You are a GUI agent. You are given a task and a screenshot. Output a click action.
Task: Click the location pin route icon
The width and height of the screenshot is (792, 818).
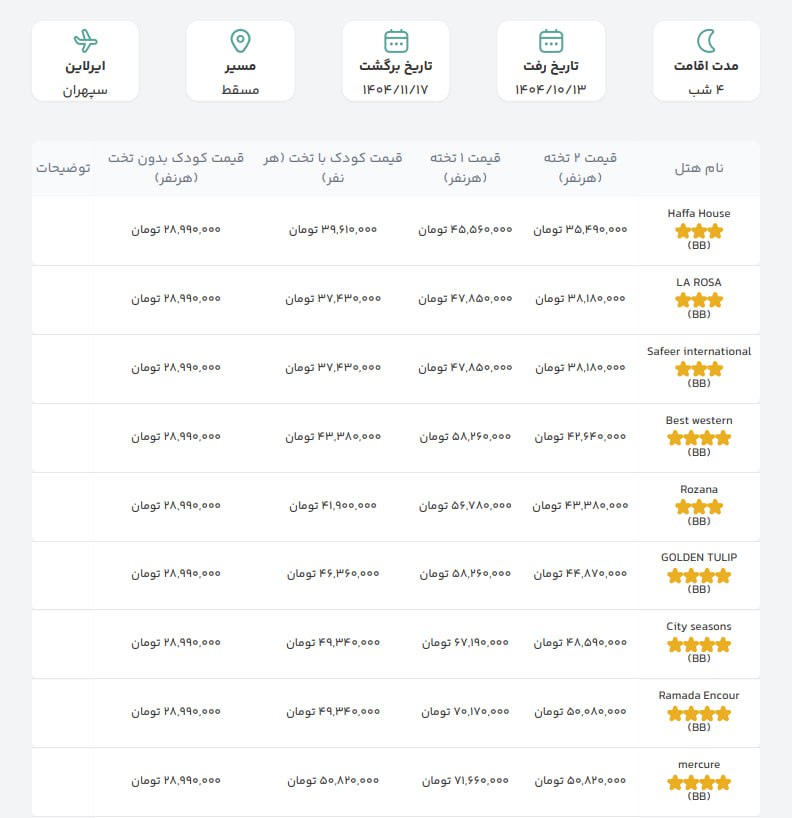click(240, 41)
